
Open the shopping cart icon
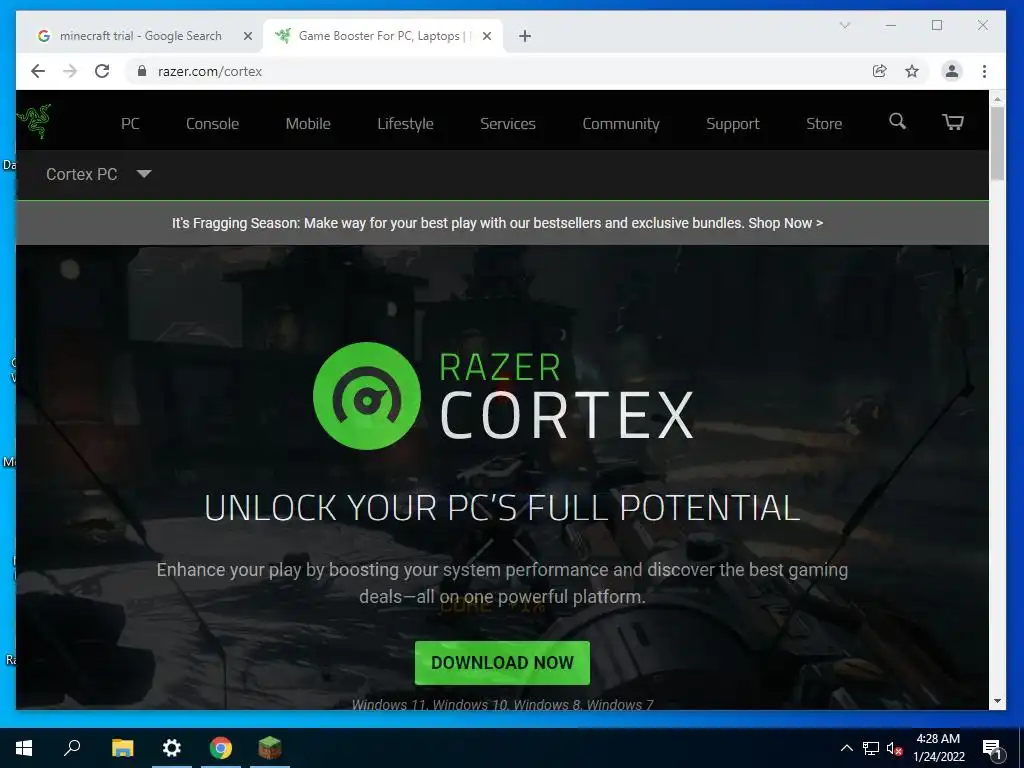953,122
